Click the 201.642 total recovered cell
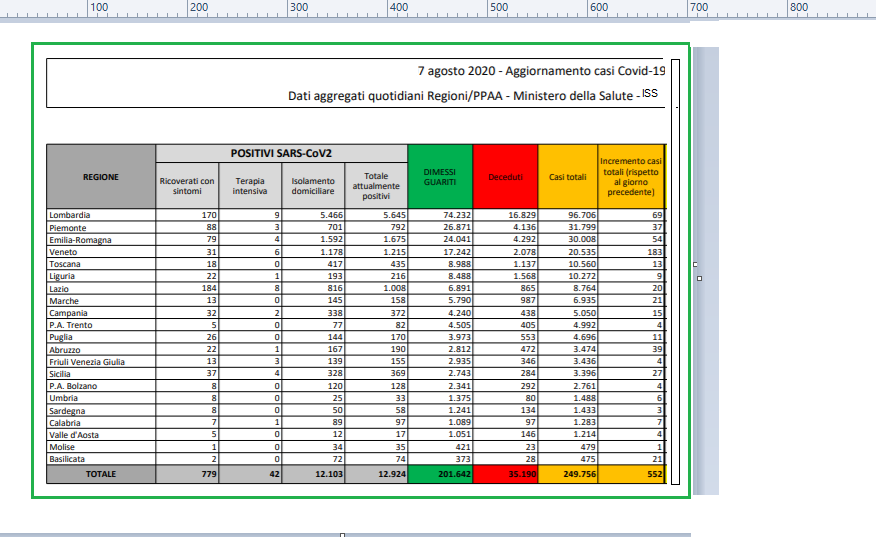This screenshot has height=537, width=876. click(x=440, y=474)
